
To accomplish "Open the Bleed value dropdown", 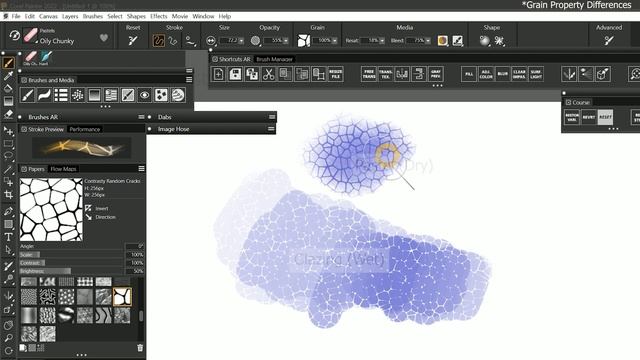I will click(428, 40).
